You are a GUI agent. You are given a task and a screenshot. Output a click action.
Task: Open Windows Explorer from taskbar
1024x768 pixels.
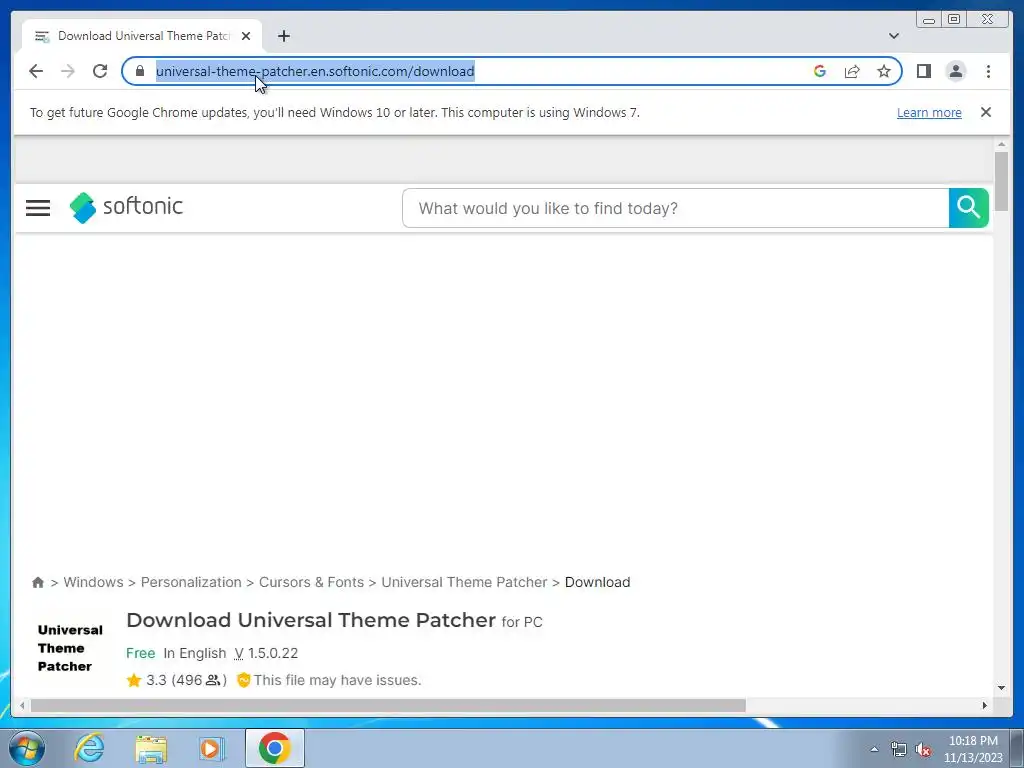tap(151, 748)
